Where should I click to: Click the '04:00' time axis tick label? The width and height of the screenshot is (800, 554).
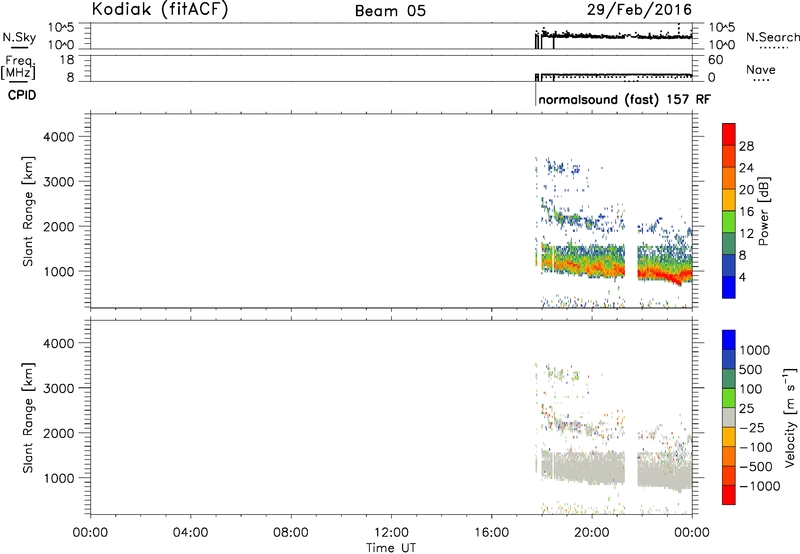click(190, 533)
